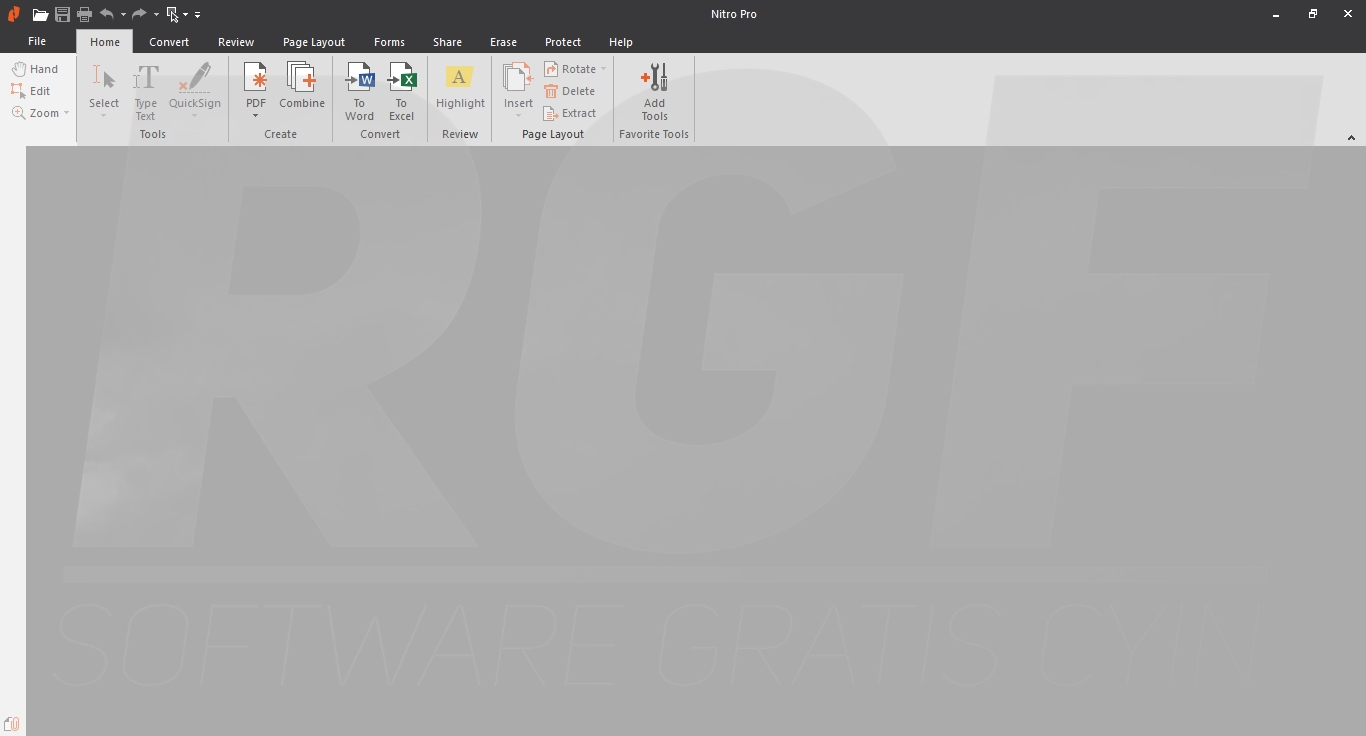Click the create PDF icon
The image size is (1366, 736).
click(x=256, y=78)
